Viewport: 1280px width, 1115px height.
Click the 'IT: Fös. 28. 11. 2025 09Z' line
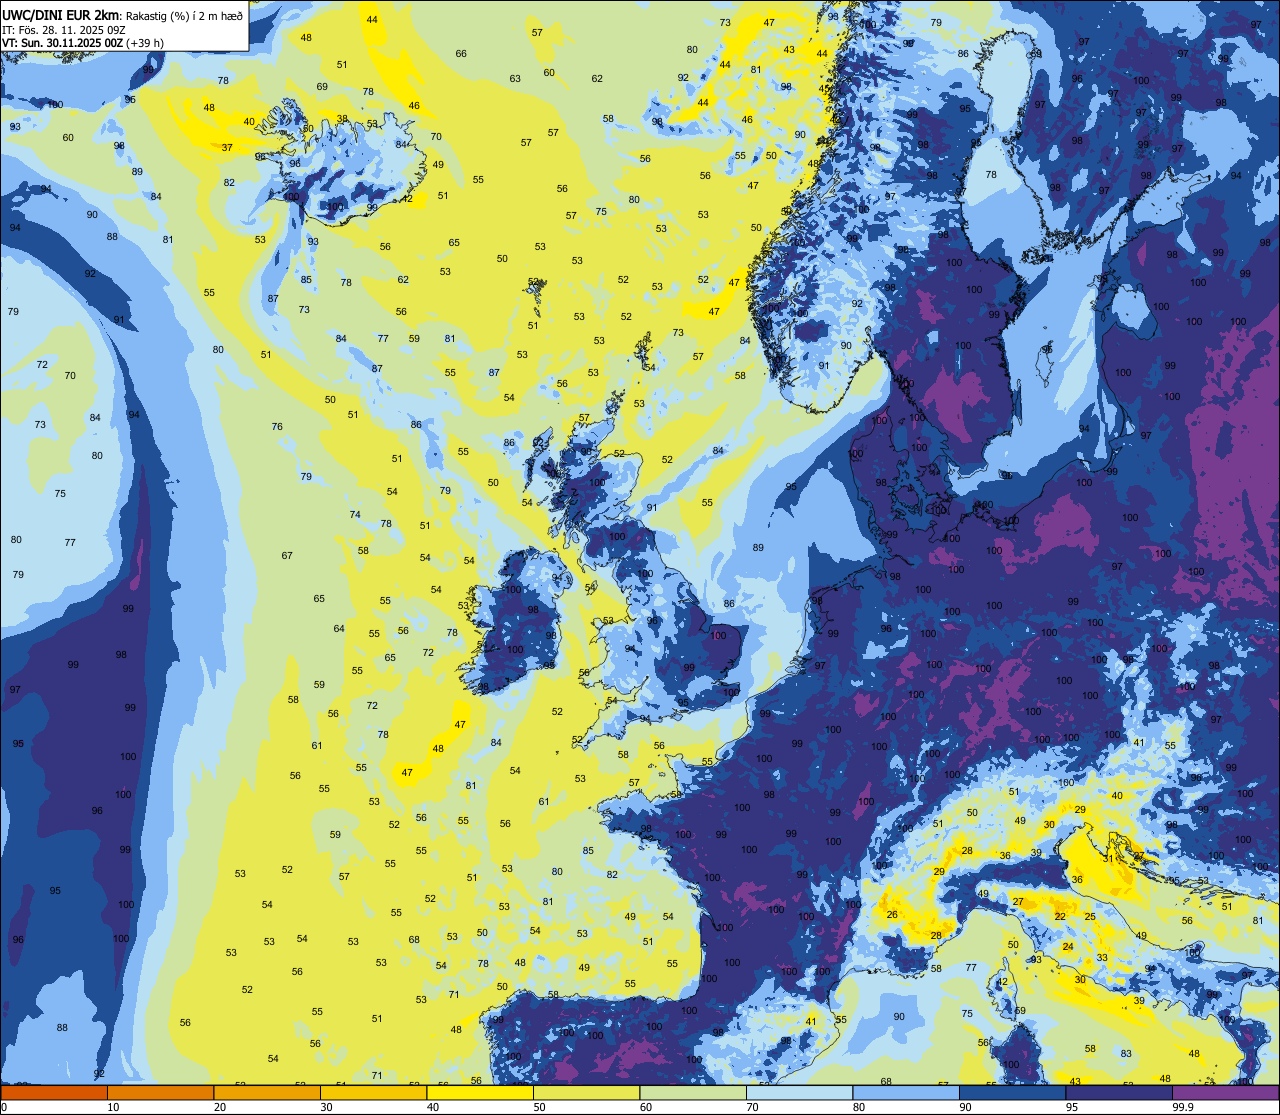[x=64, y=29]
